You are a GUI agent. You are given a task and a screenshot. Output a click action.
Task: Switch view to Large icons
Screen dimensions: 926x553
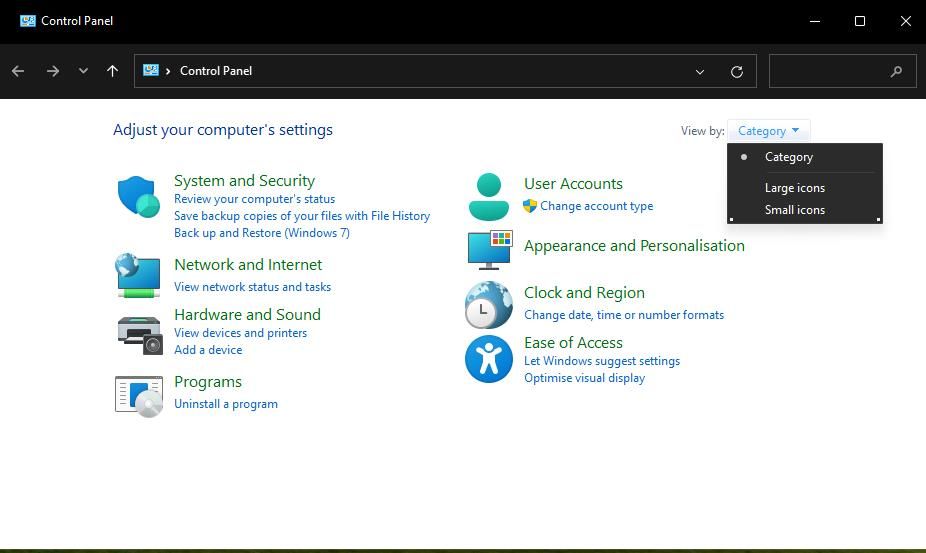[x=795, y=188]
